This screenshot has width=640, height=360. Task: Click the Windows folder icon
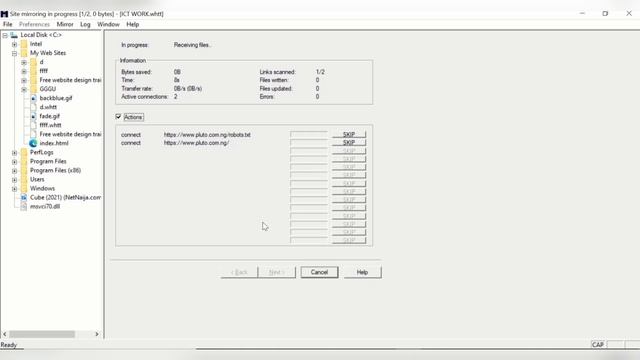point(24,188)
